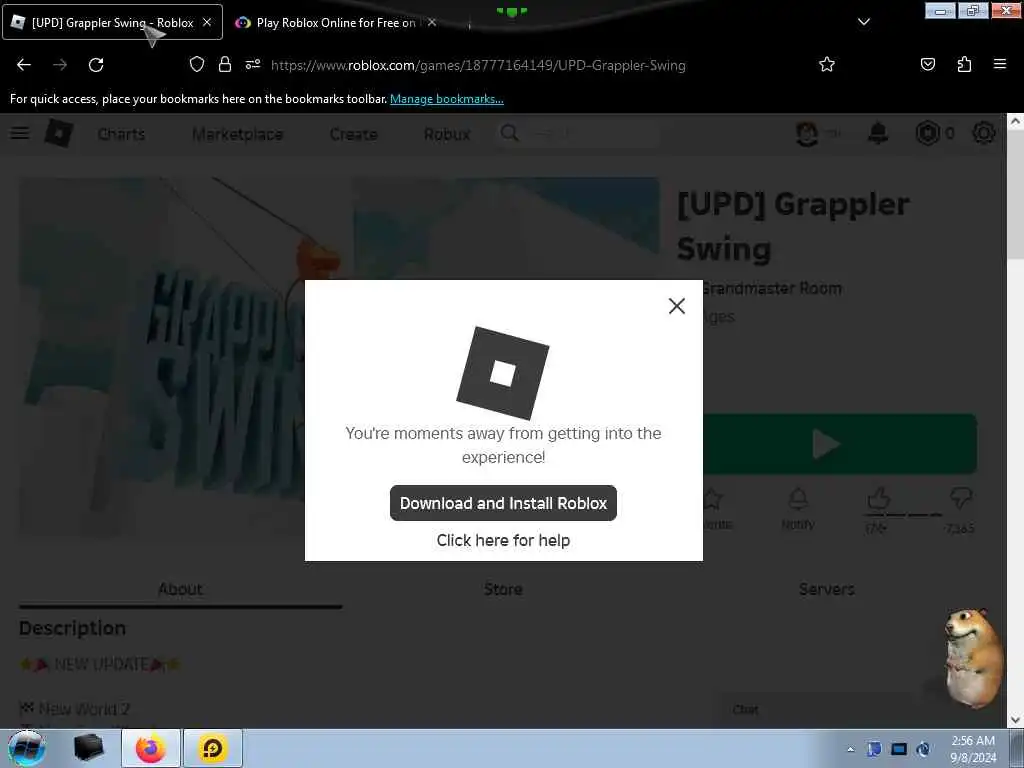Click the Roblox search field
Screen dimensions: 1024x768
pos(578,133)
